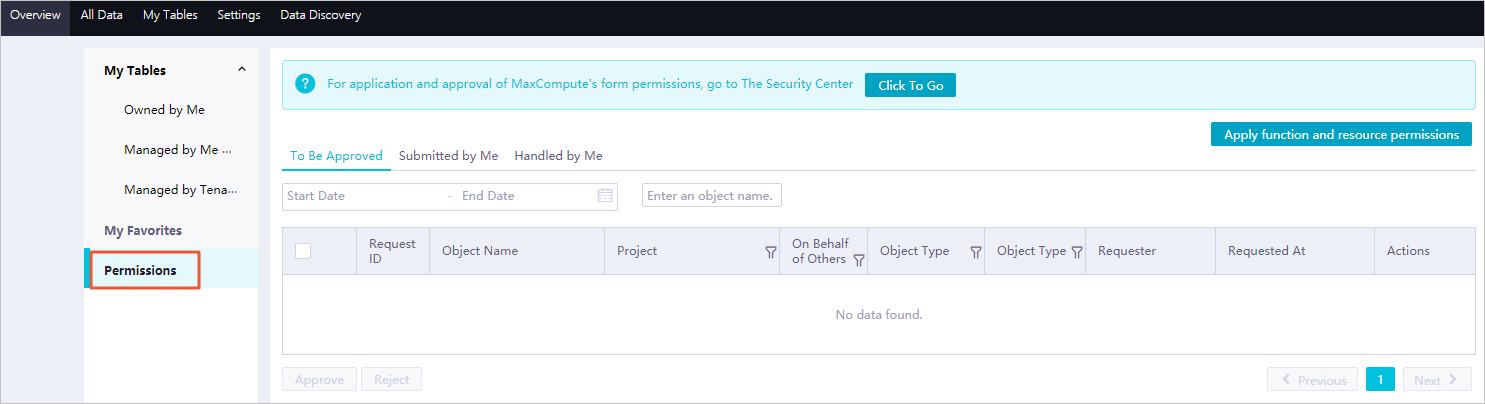Open the calendar icon in date range

[605, 196]
